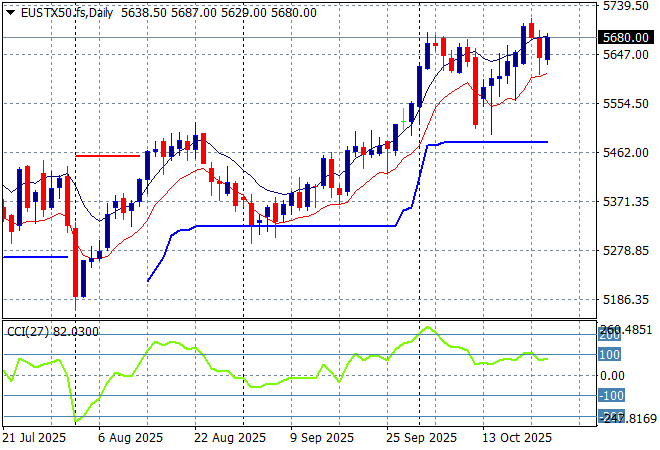Click the 22 Aug 2025 date label
Image resolution: width=660 pixels, height=450 pixels.
pos(230,438)
